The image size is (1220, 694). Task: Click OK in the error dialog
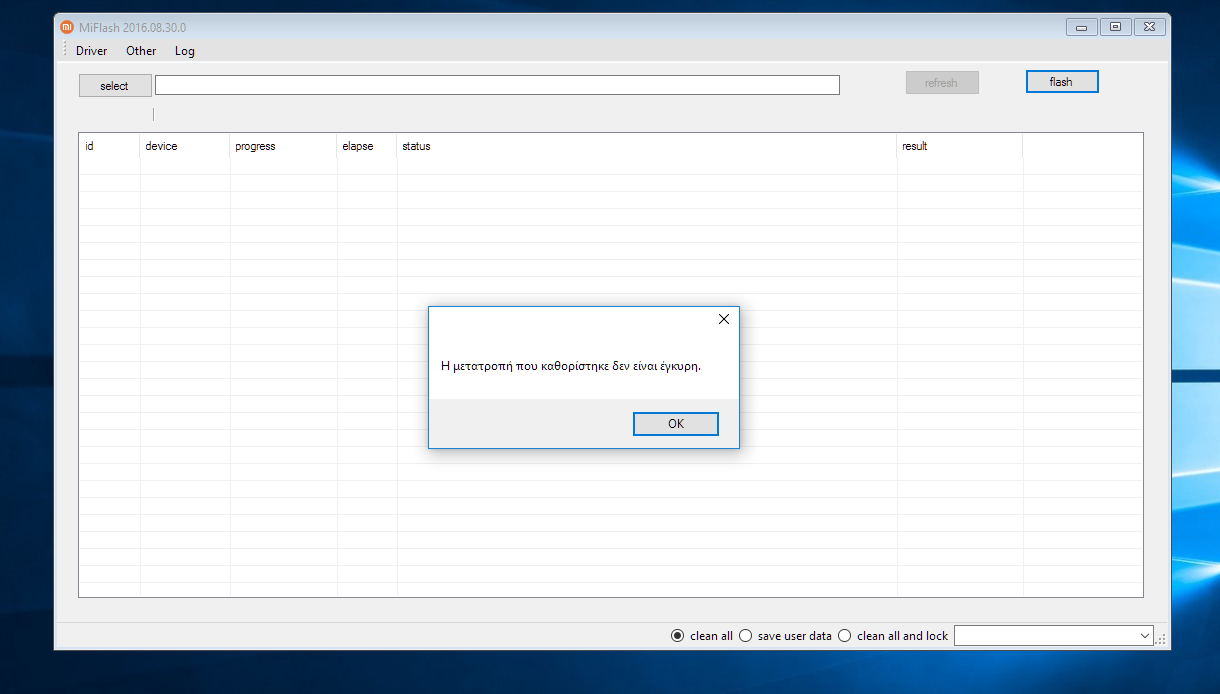point(676,424)
